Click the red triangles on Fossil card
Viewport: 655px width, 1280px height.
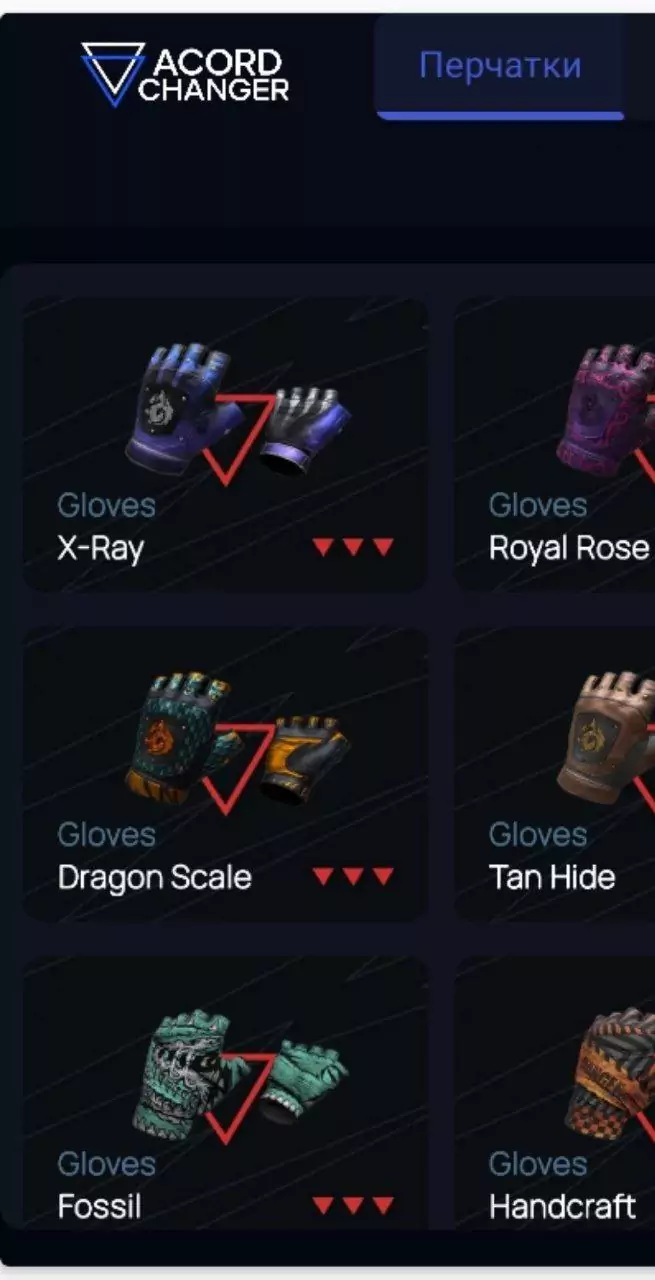point(353,1206)
